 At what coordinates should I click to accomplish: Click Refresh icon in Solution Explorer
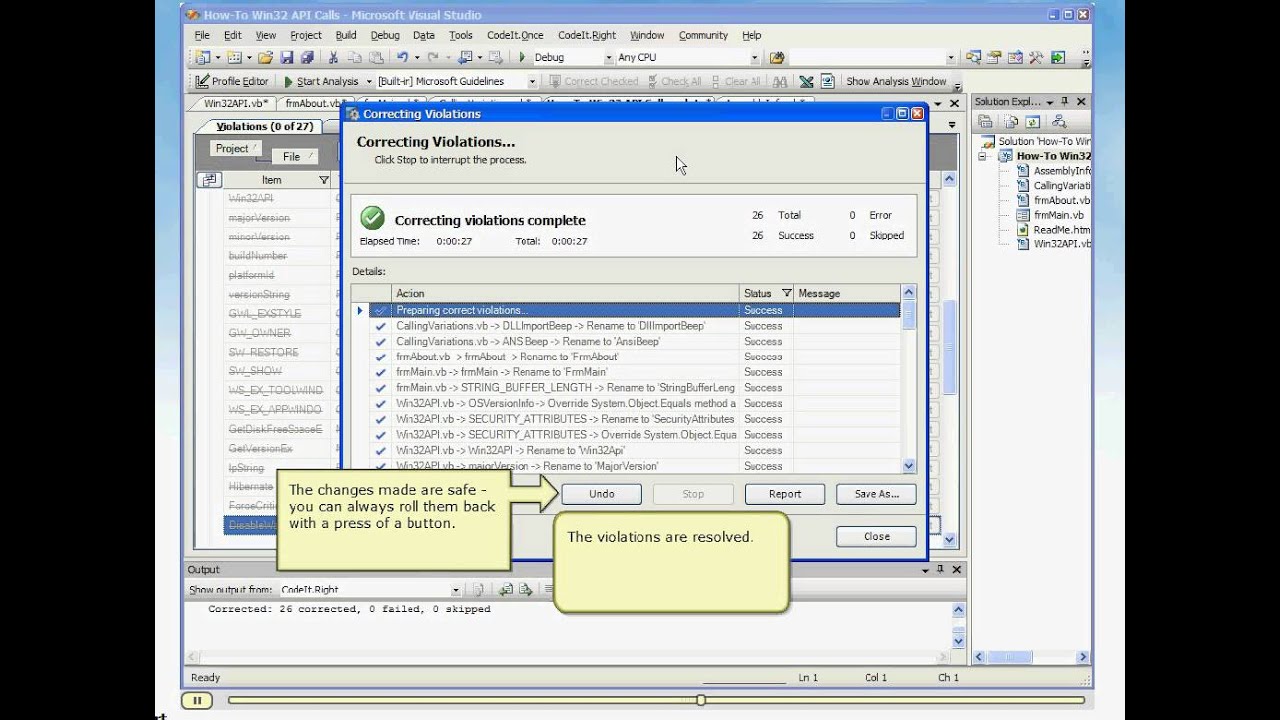[1033, 121]
